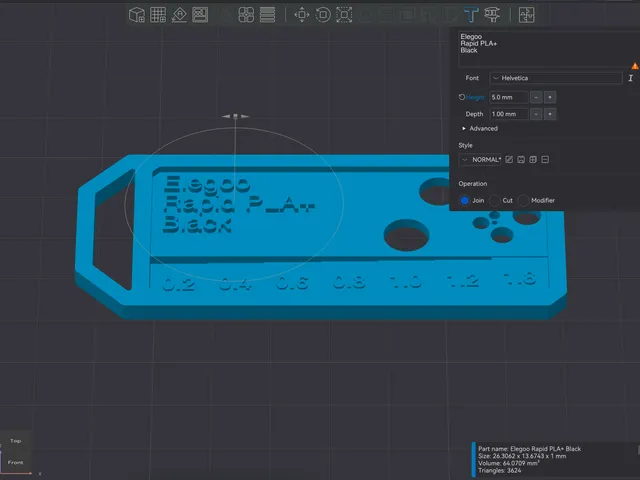The height and width of the screenshot is (480, 640).
Task: Open the Helvetica font dropdown
Action: click(x=556, y=78)
